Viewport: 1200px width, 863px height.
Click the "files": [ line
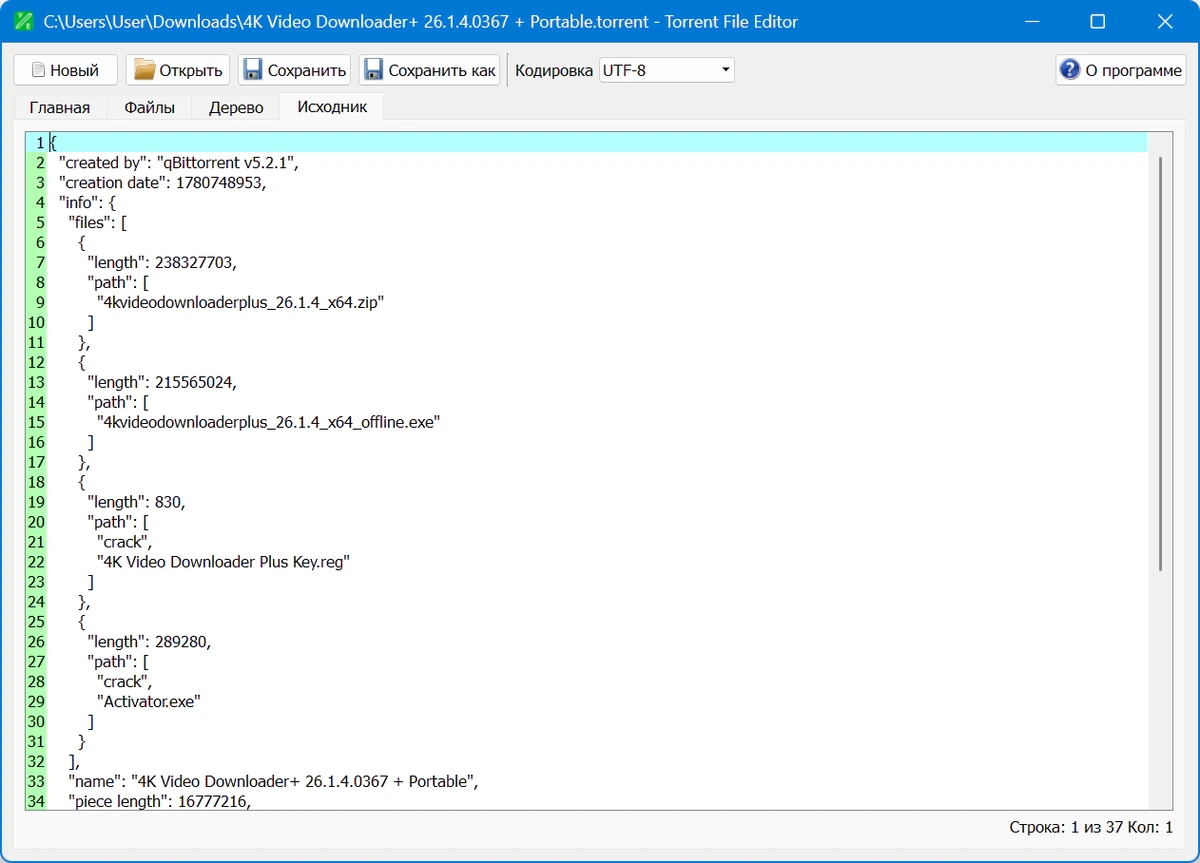(x=97, y=223)
